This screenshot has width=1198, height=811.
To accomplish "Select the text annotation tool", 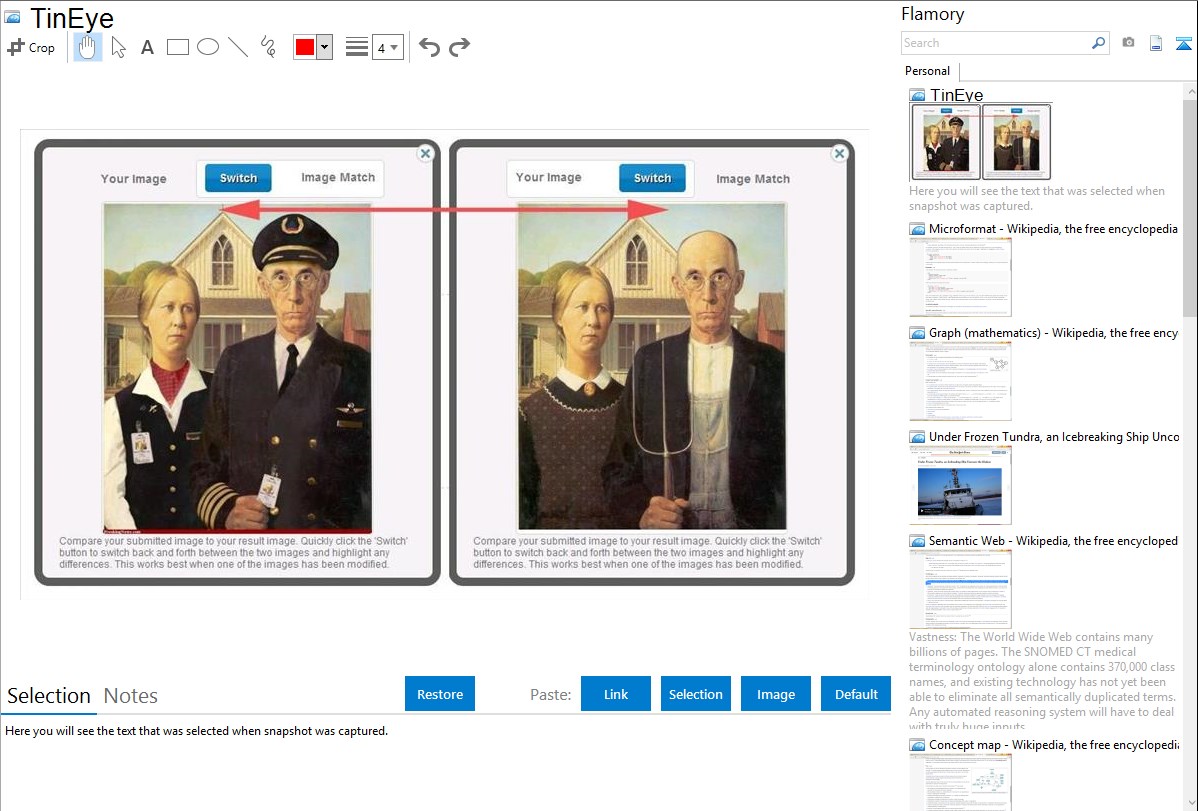I will coord(147,47).
